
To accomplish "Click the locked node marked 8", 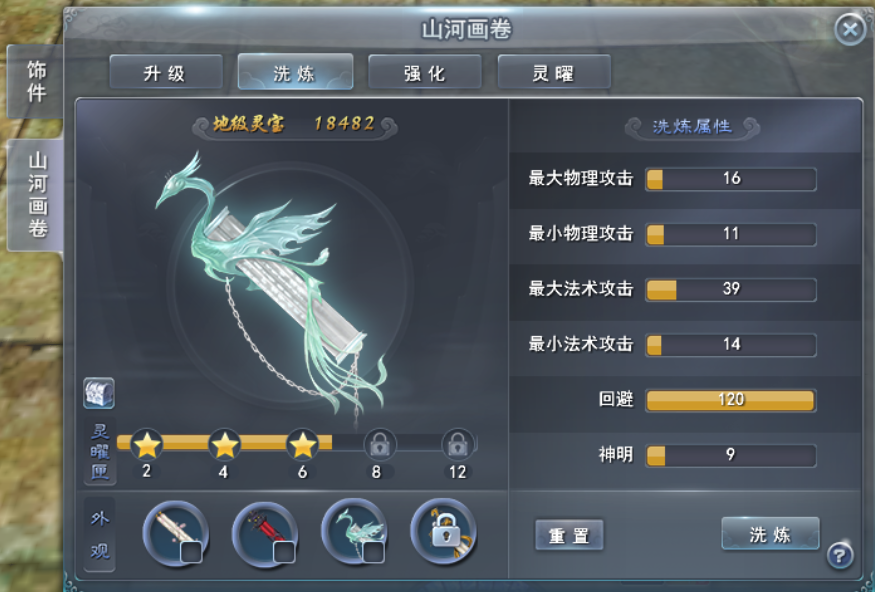I will click(380, 445).
